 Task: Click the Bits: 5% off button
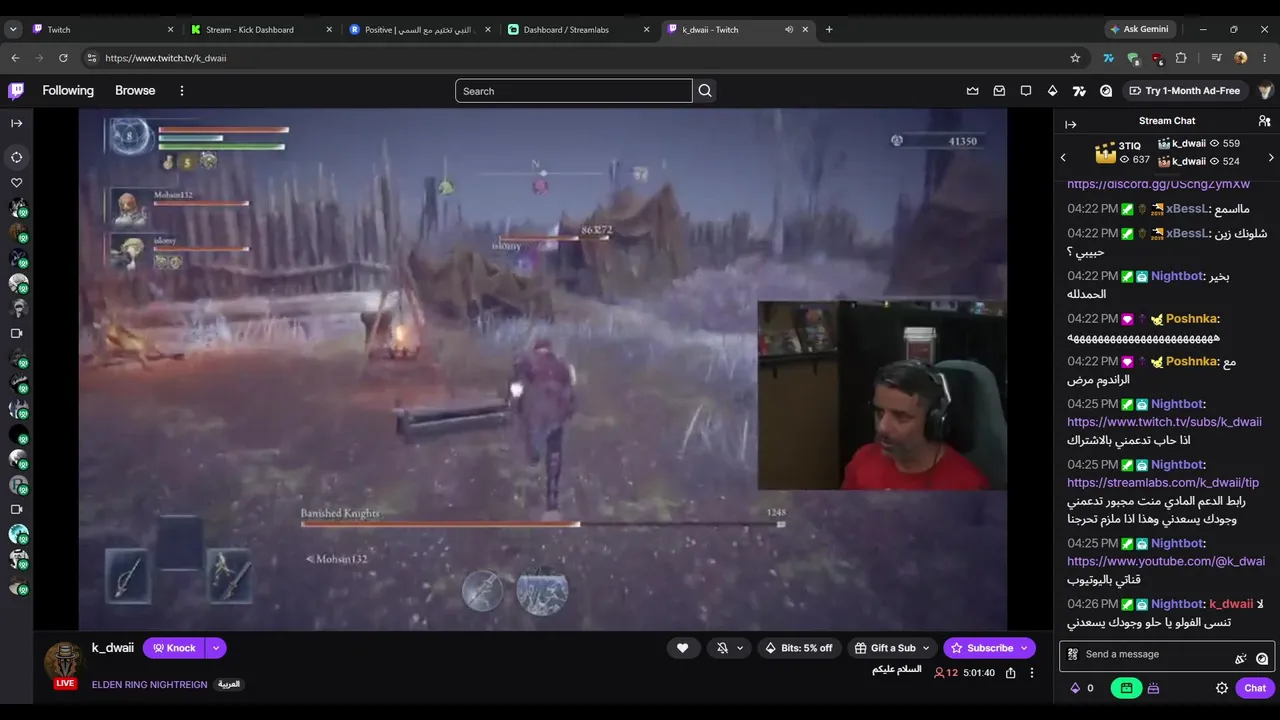tap(799, 648)
